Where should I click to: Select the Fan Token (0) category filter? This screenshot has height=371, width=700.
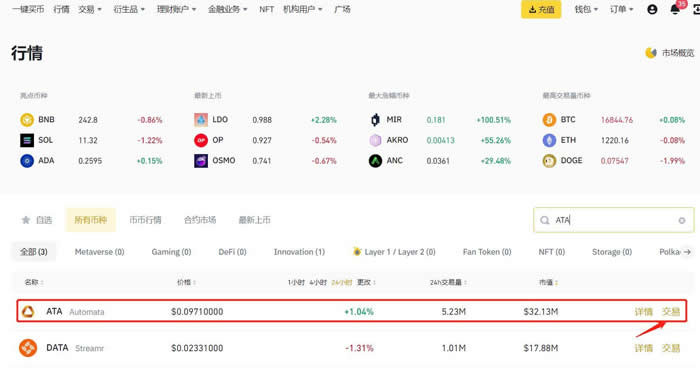(487, 252)
